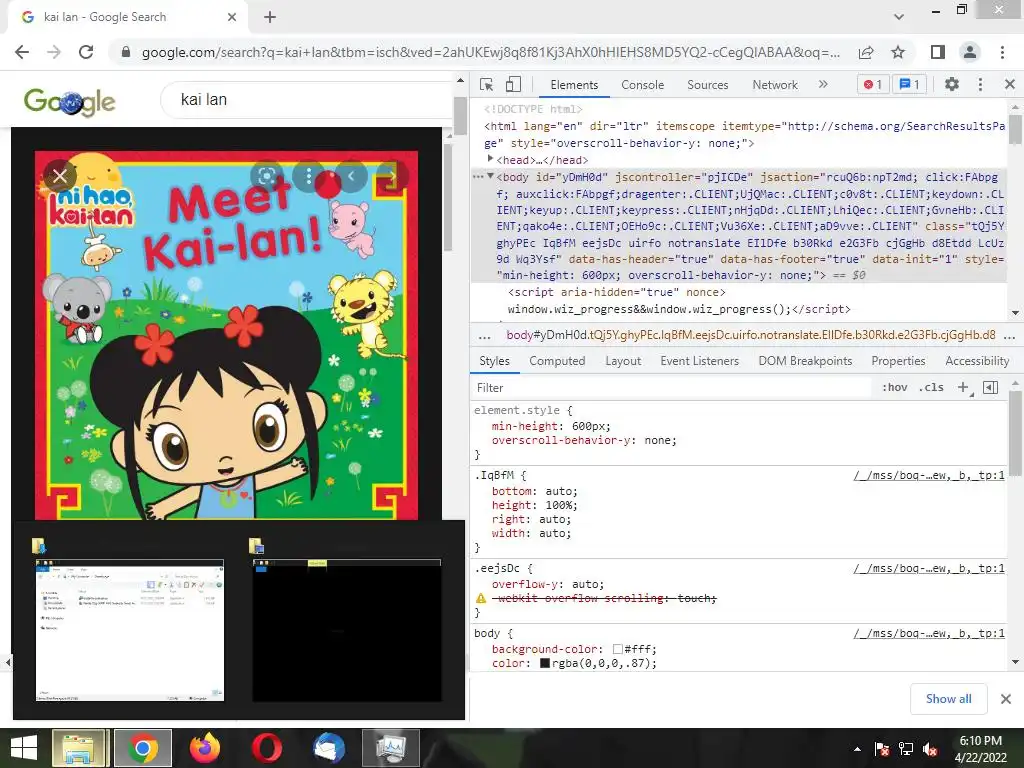Click the Styles Filter input field
Viewport: 1024px width, 768px height.
pyautogui.click(x=673, y=388)
